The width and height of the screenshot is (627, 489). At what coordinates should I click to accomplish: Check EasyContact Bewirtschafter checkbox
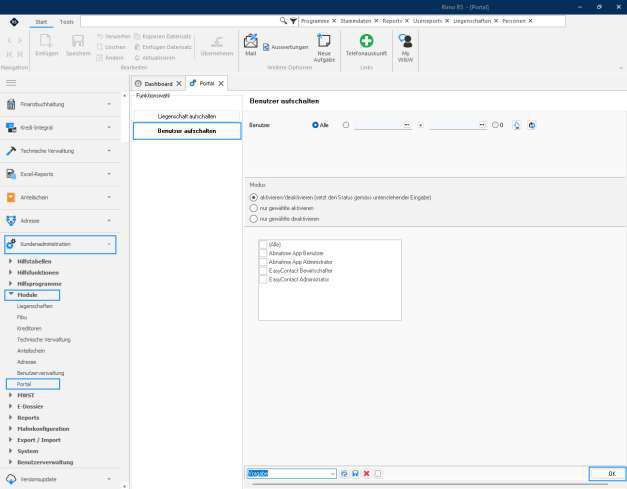click(x=263, y=271)
